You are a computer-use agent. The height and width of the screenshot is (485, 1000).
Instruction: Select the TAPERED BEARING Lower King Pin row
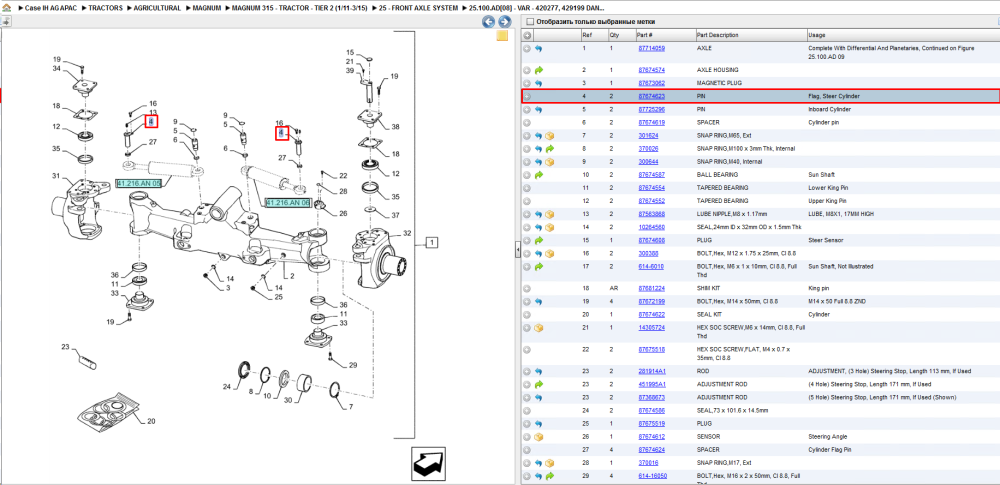click(x=760, y=188)
